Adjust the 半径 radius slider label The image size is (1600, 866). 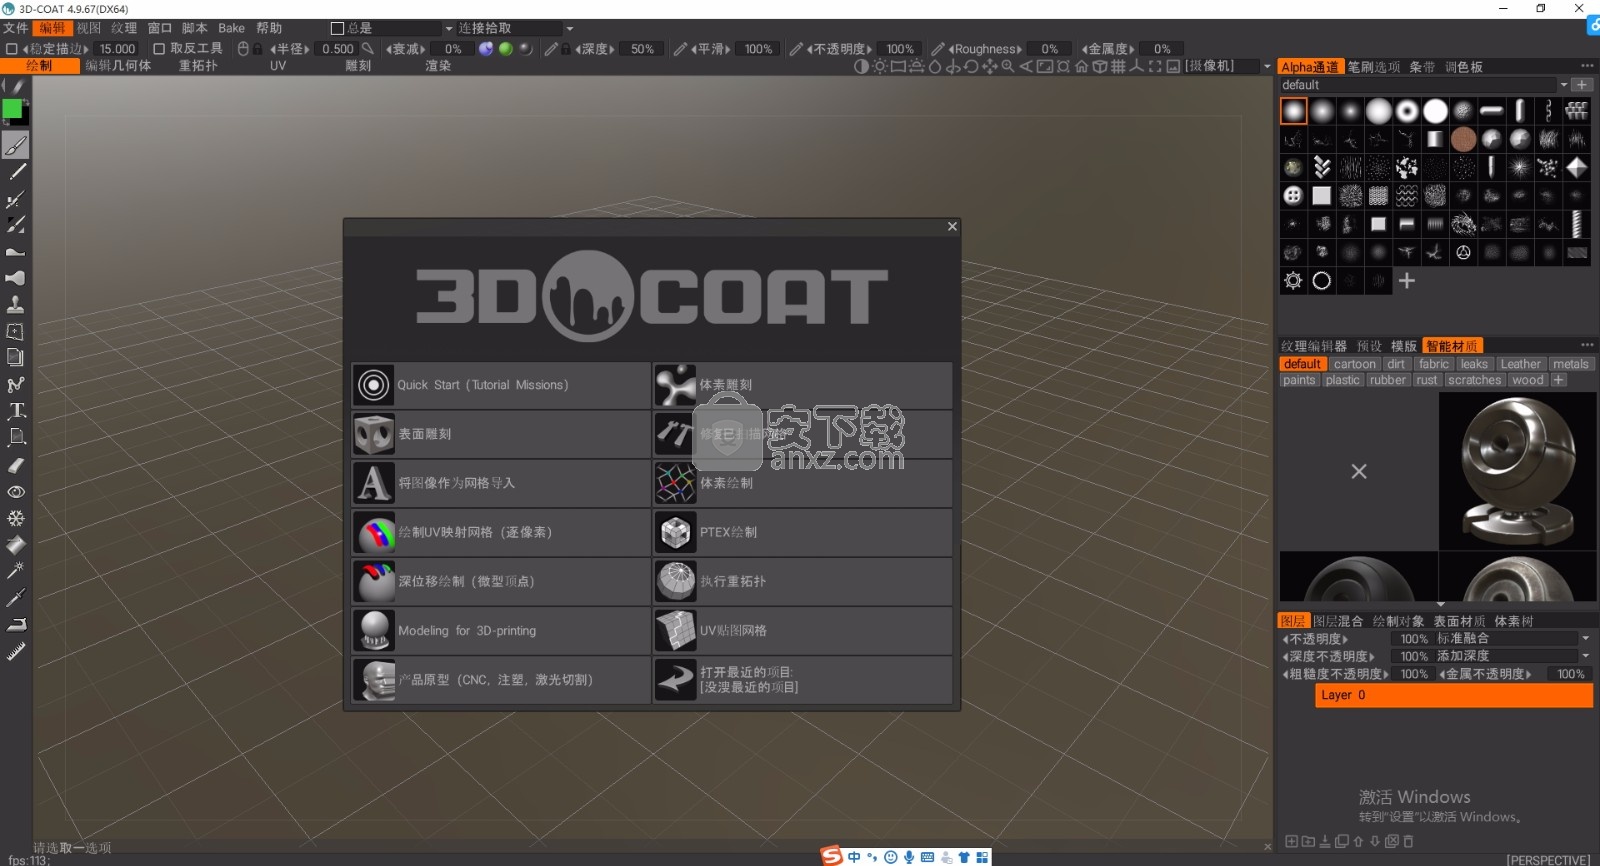coord(291,48)
